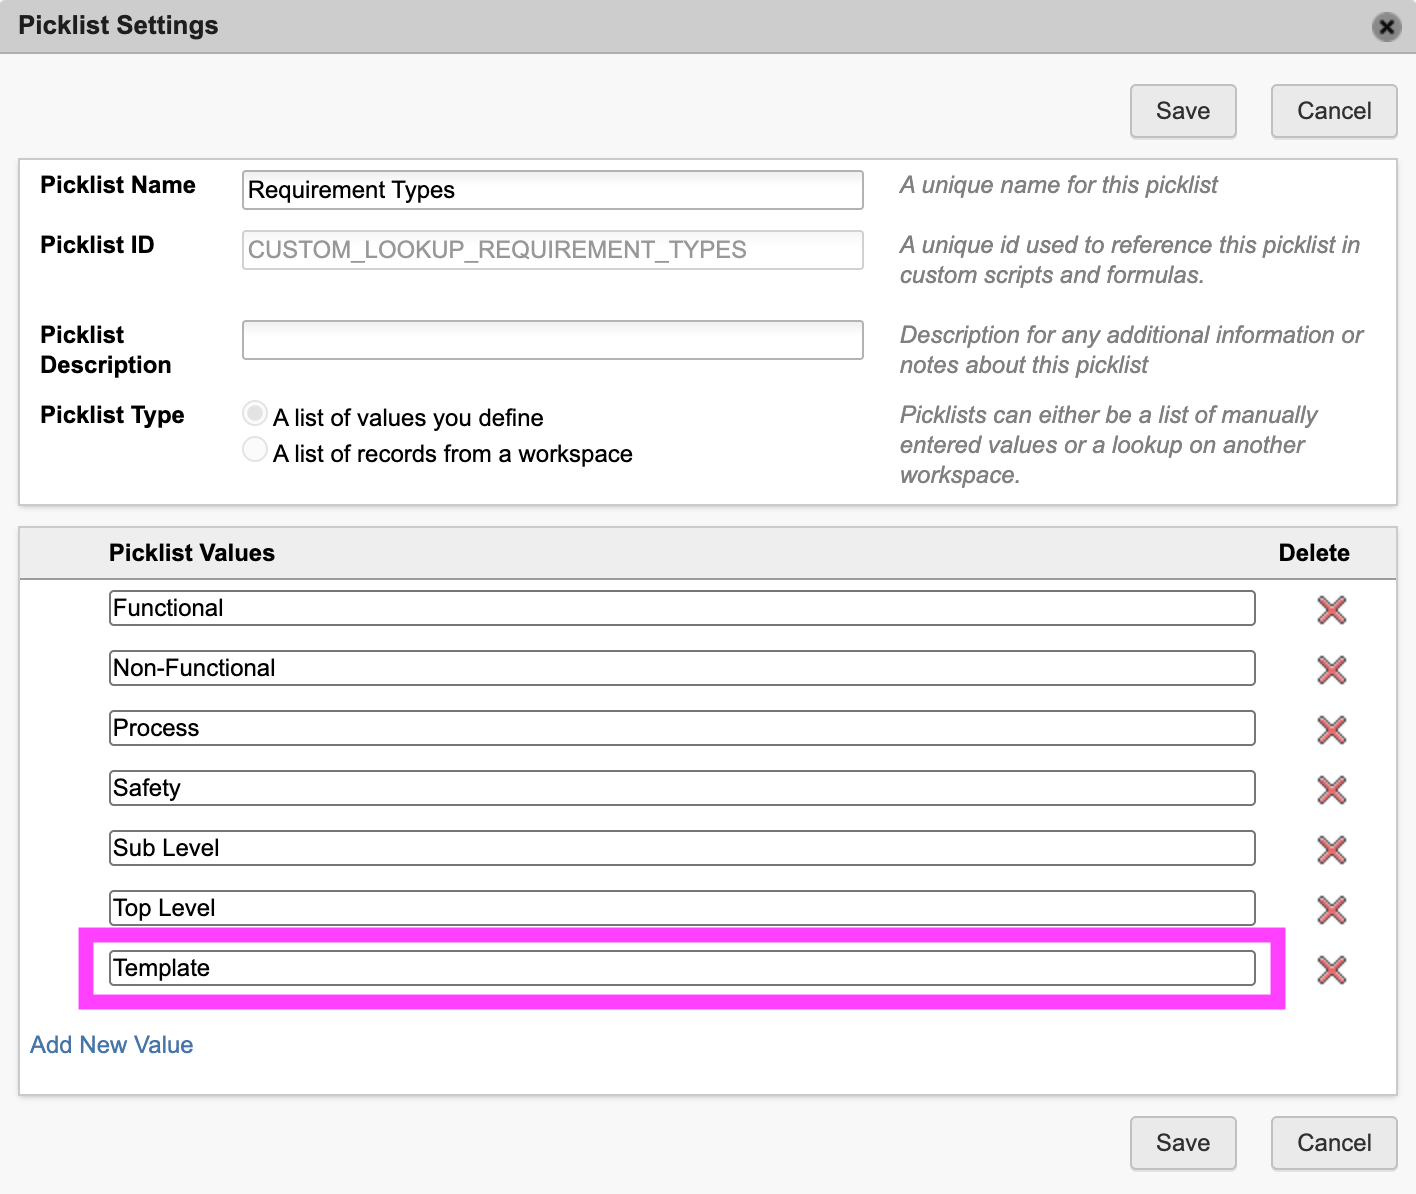The image size is (1416, 1194).
Task: Edit the Process value field
Action: pyautogui.click(x=682, y=728)
